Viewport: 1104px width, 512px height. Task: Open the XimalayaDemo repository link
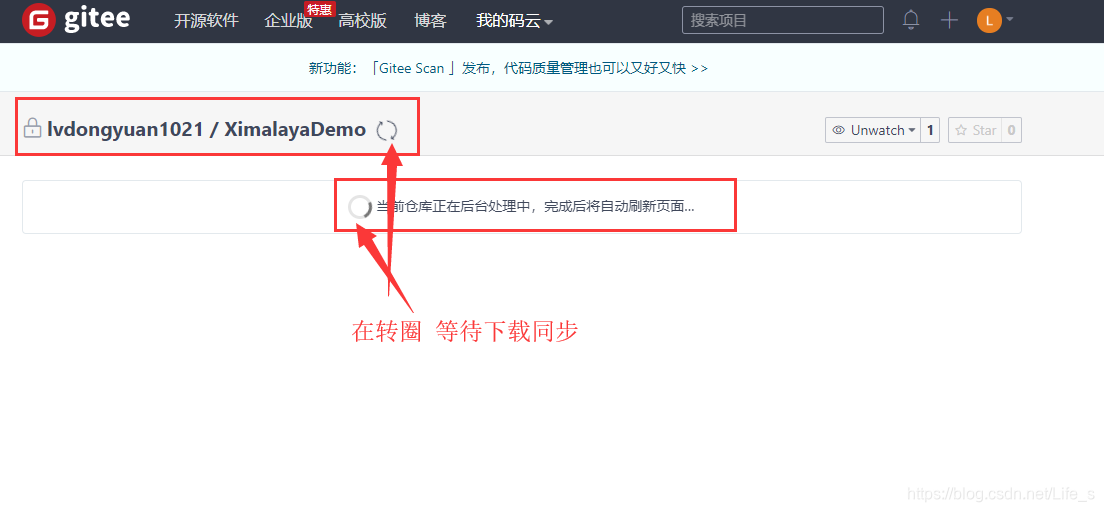point(295,130)
